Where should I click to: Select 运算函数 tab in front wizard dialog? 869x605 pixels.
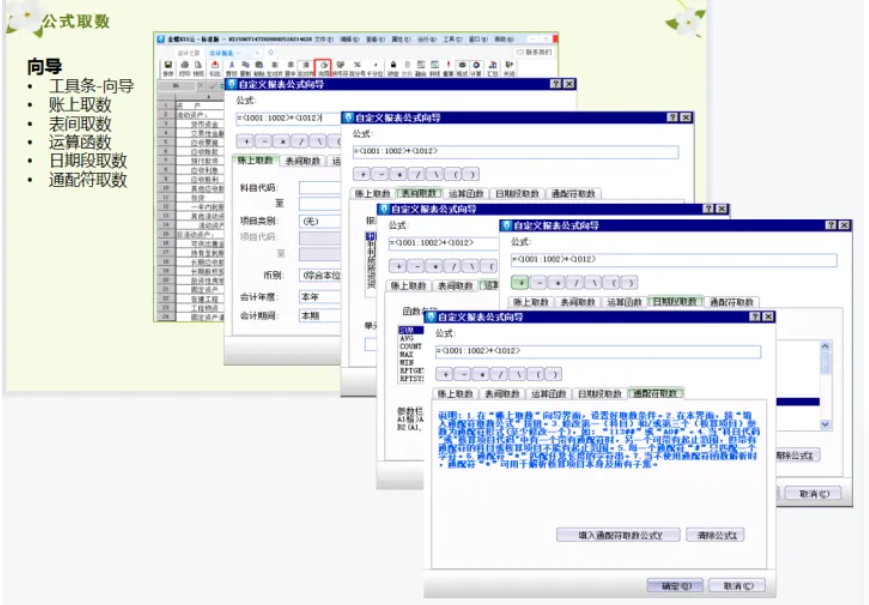[x=548, y=393]
